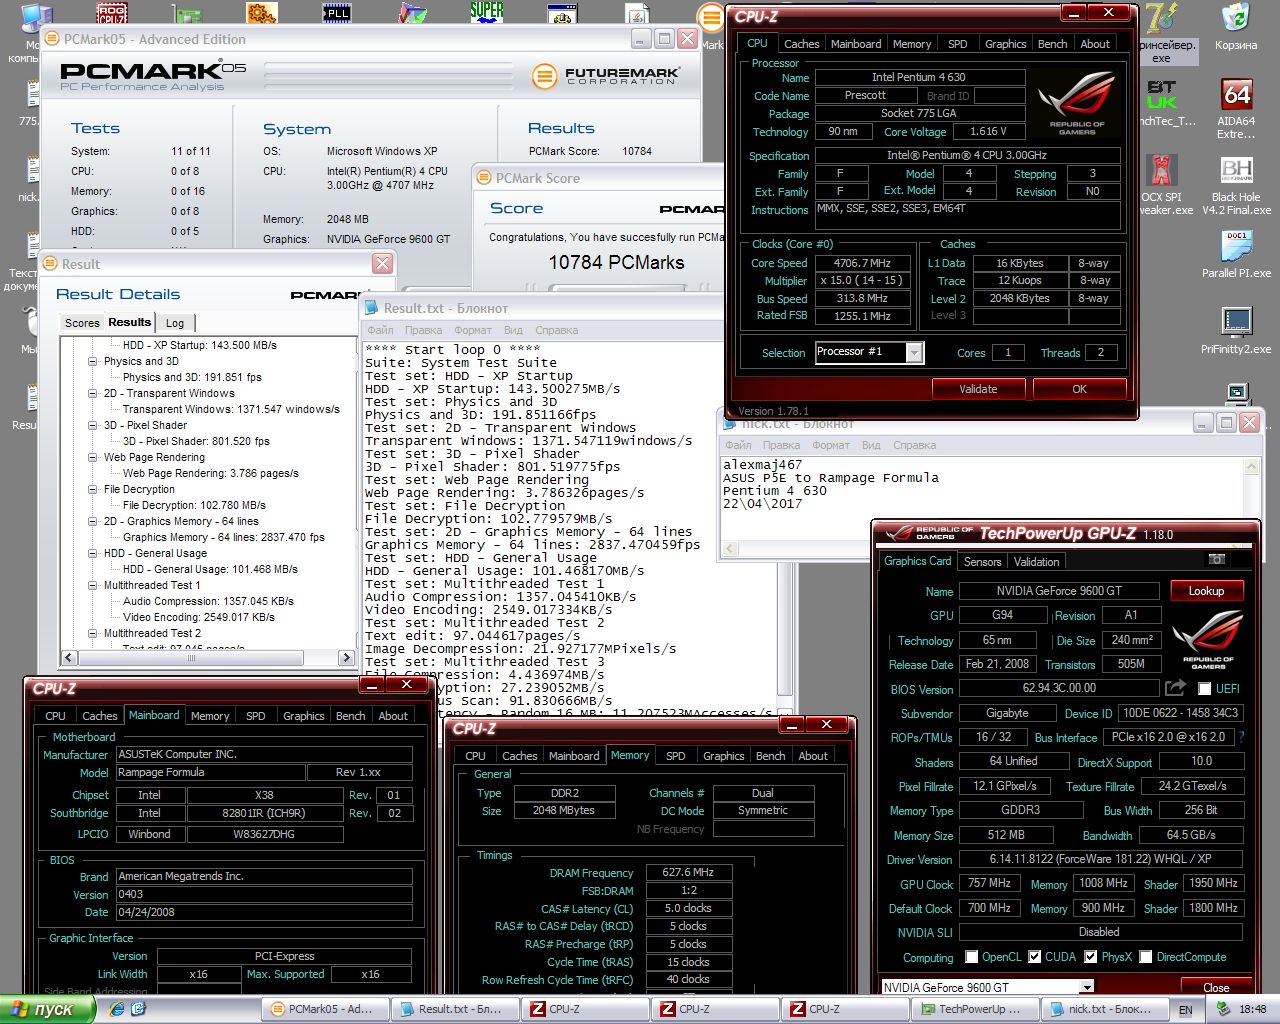
Task: Open Internet Explorer from quick launch
Action: (x=118, y=1009)
